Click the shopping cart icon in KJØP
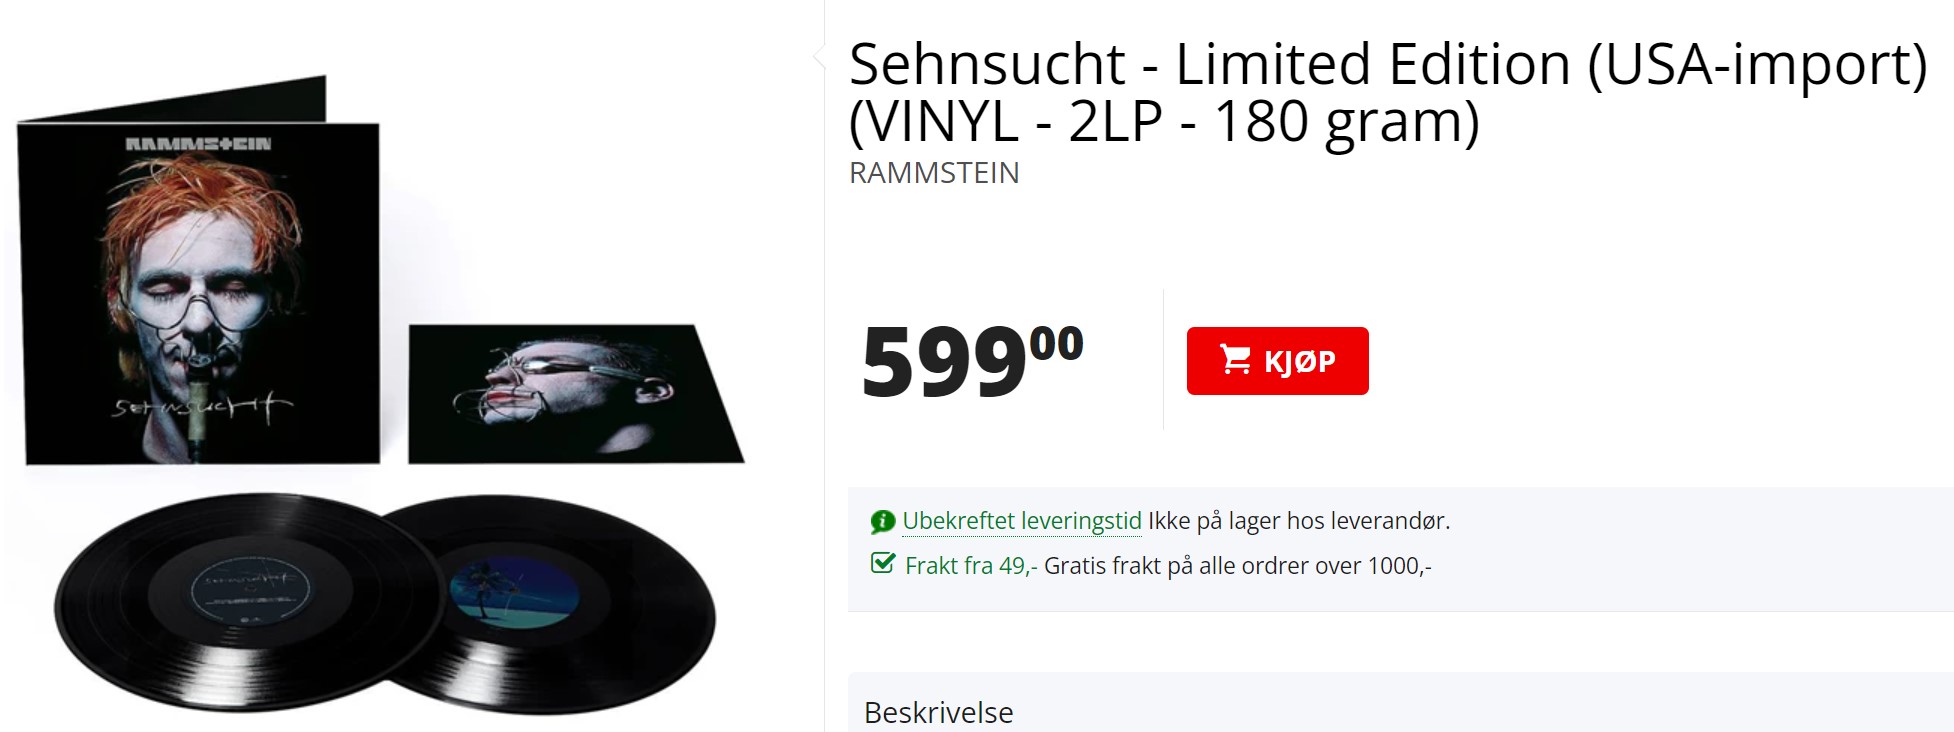 (x=1235, y=359)
